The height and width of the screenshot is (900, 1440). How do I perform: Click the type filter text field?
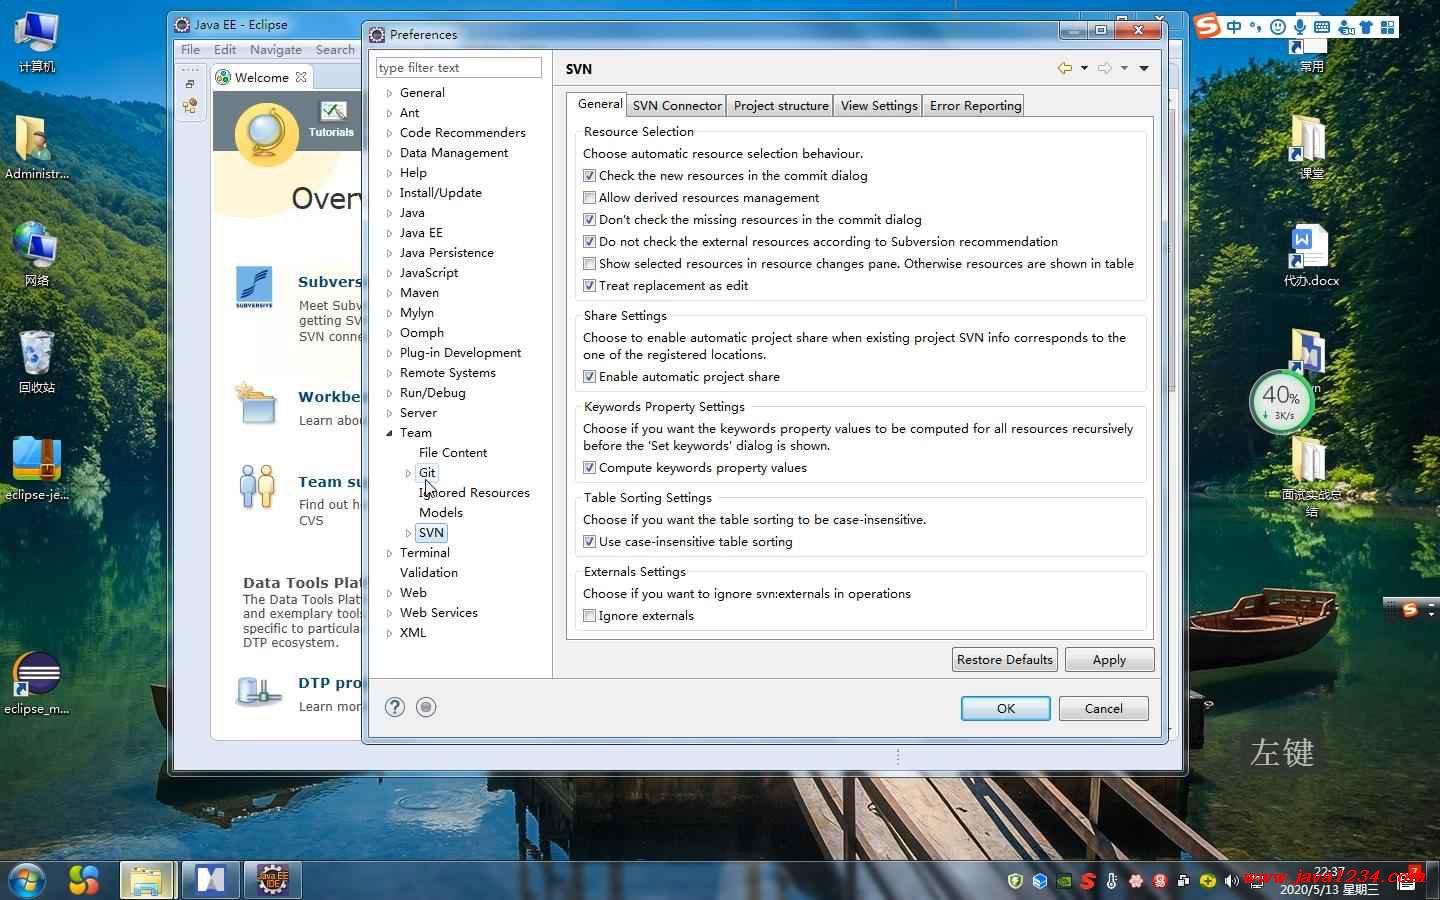click(x=459, y=67)
